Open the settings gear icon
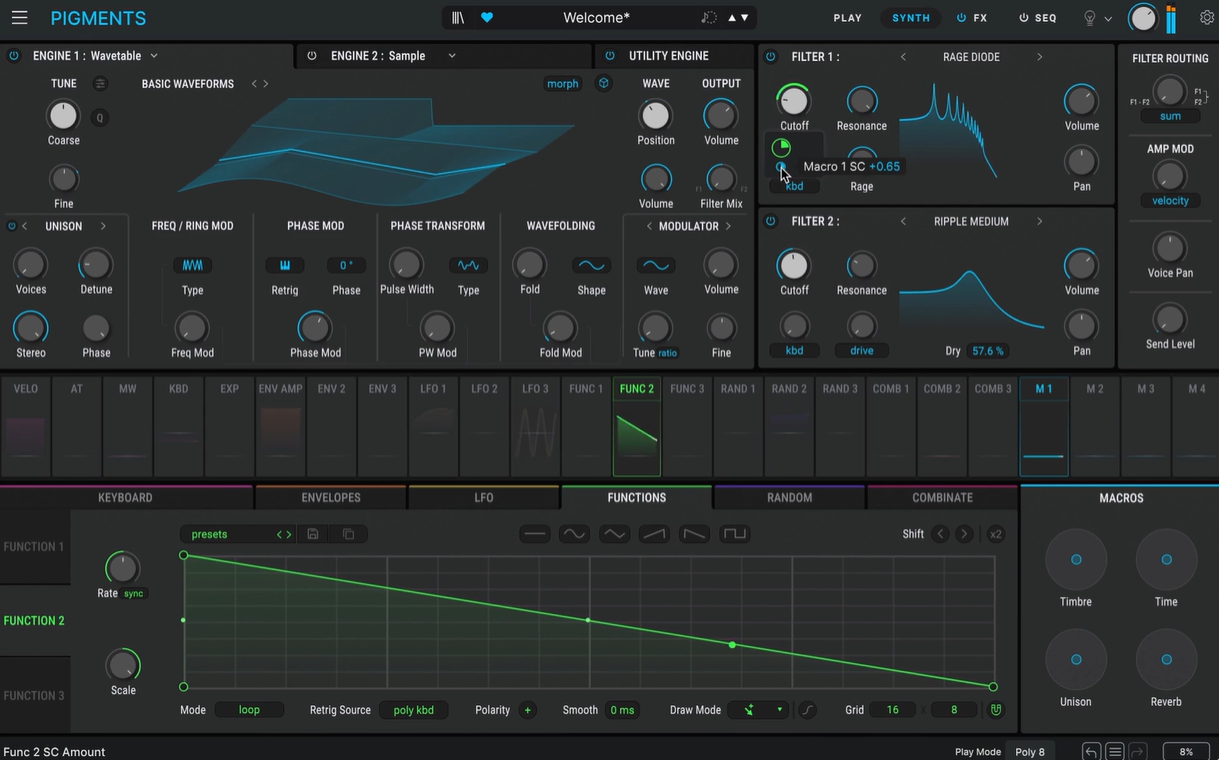The width and height of the screenshot is (1219, 760). pyautogui.click(x=1206, y=18)
